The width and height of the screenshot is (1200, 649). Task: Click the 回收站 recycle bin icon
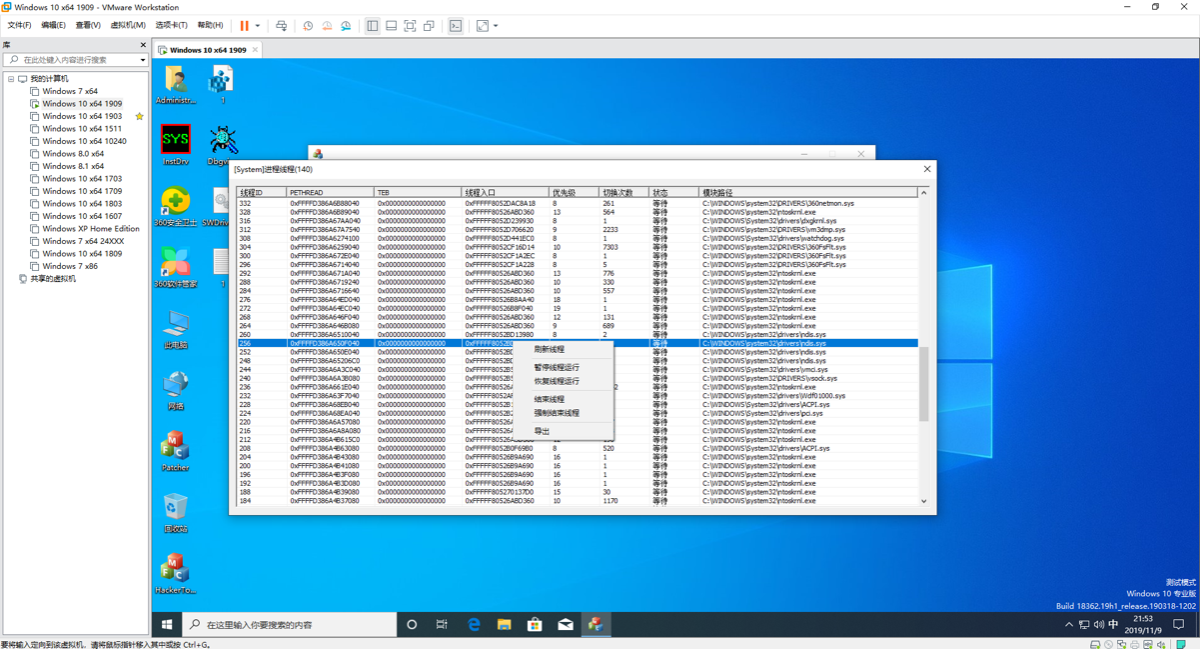[176, 512]
